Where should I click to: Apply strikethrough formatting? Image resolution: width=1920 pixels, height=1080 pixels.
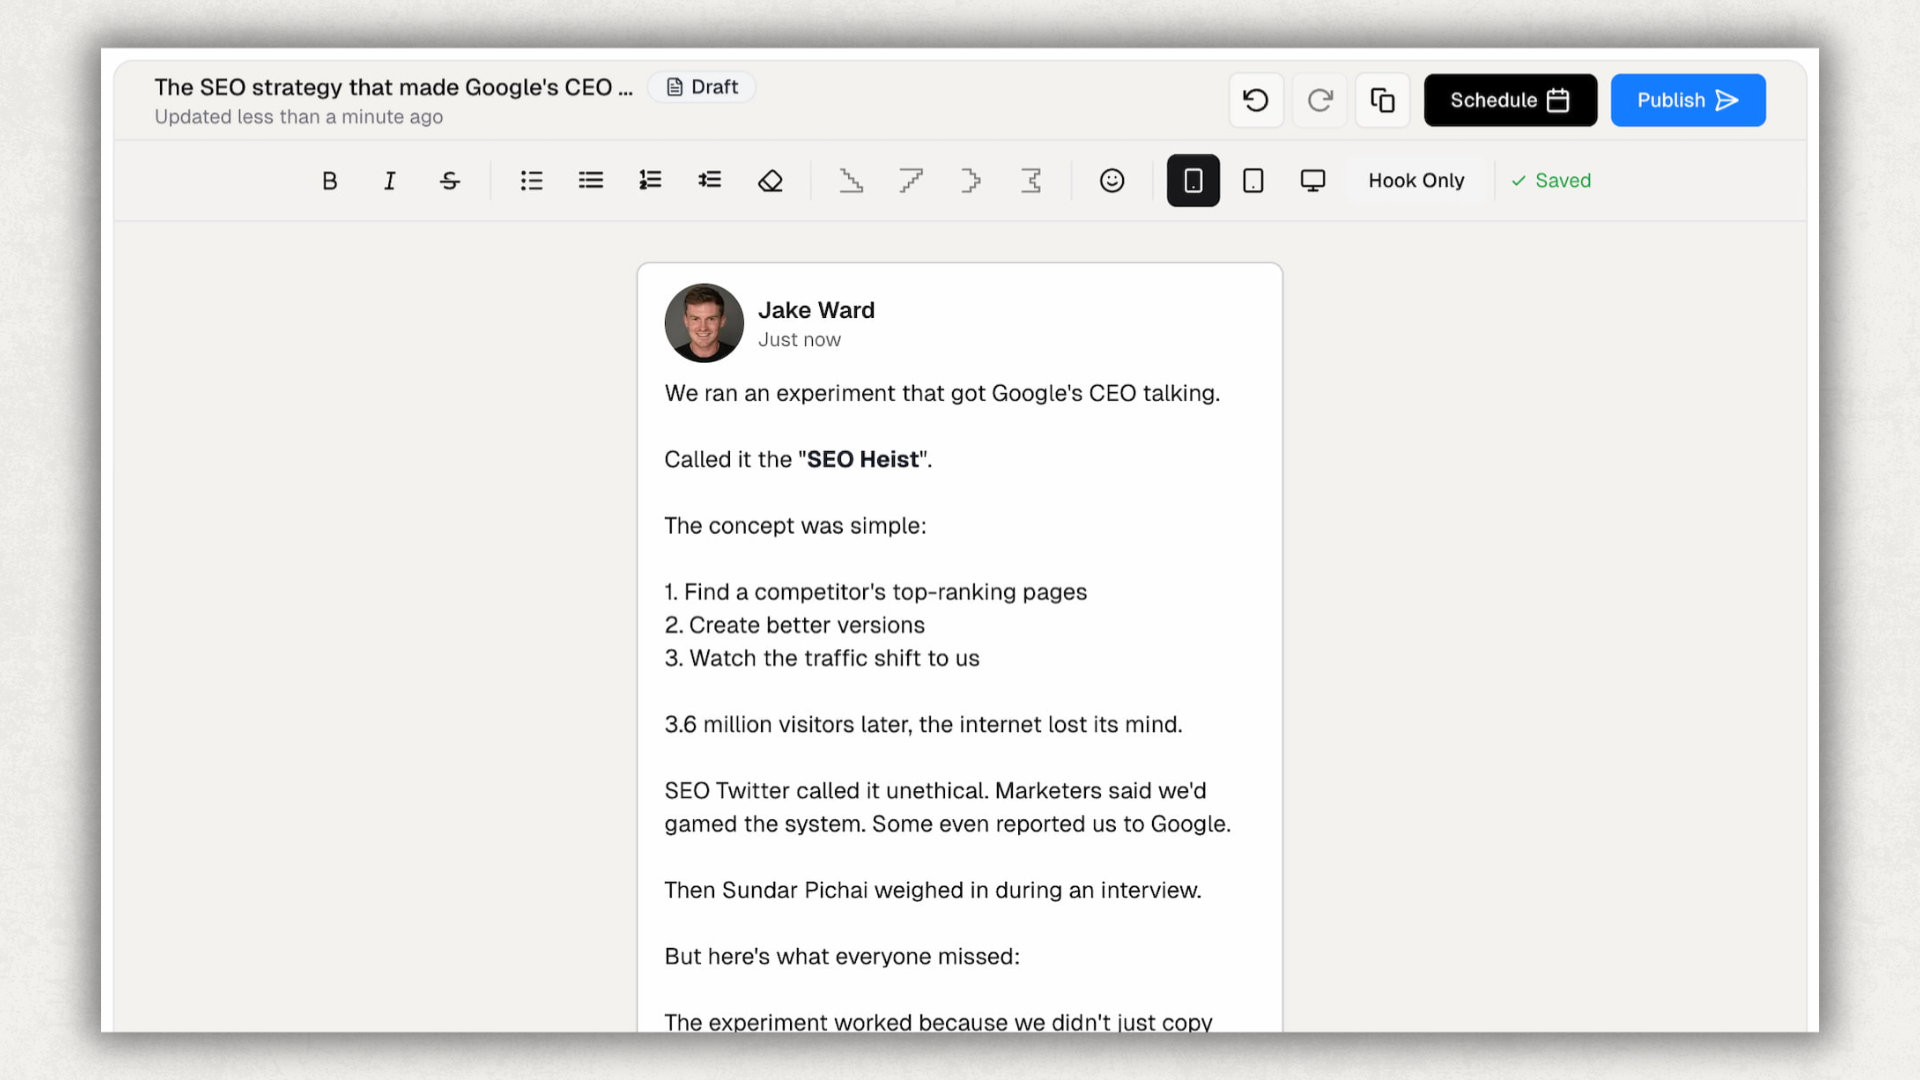click(450, 181)
